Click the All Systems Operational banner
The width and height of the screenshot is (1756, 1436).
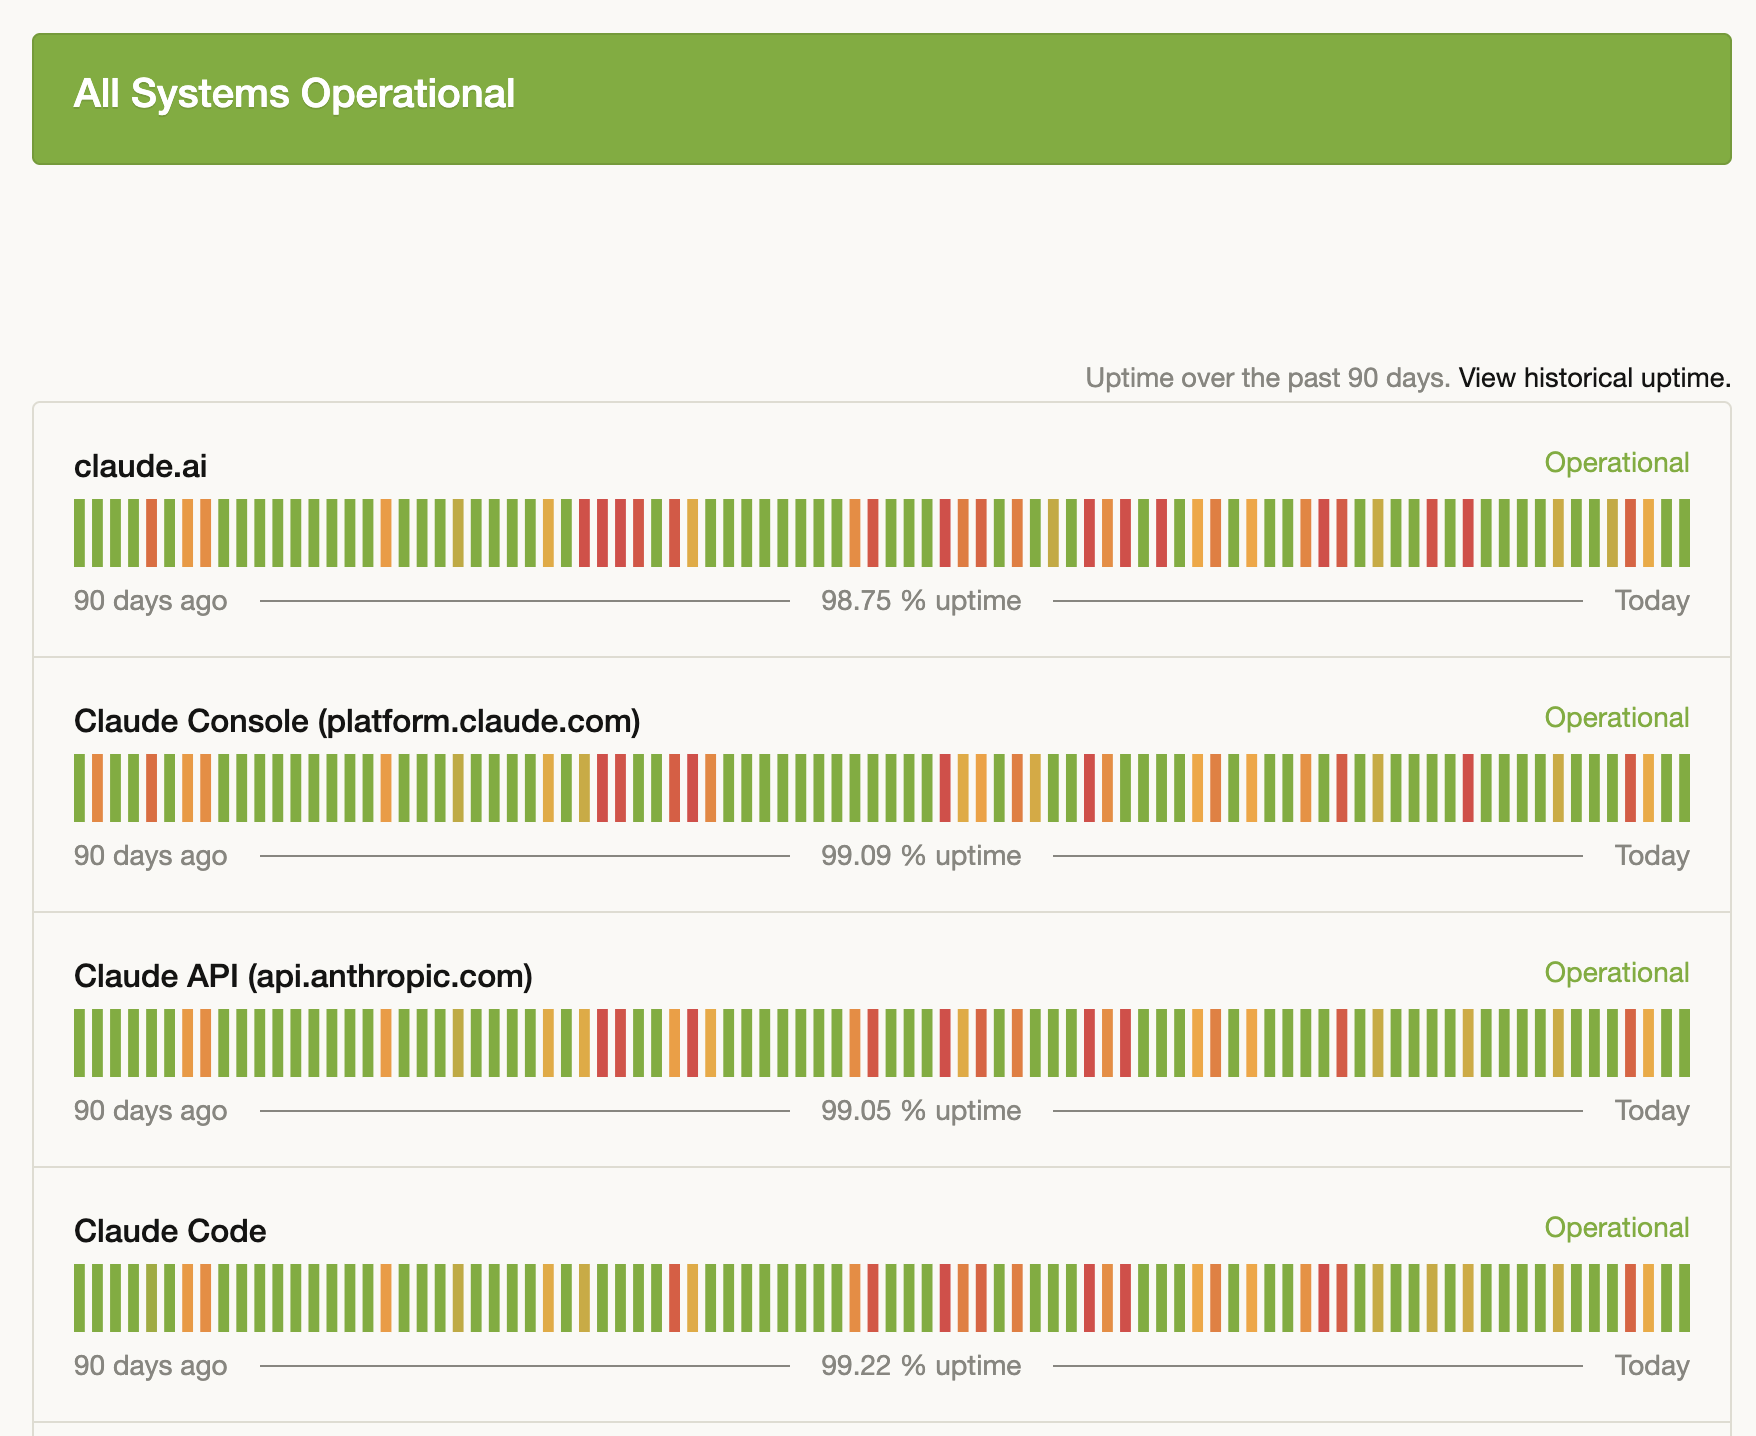(x=293, y=95)
